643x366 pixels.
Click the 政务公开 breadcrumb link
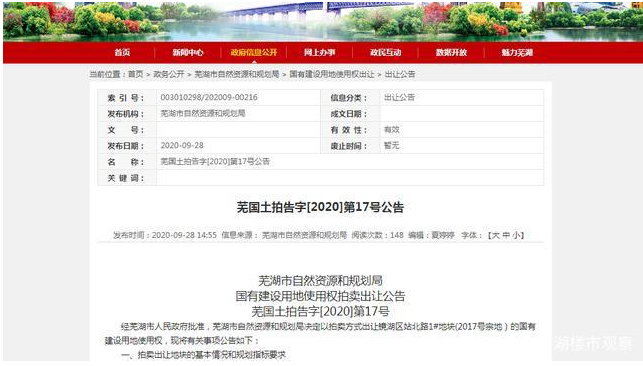[169, 74]
